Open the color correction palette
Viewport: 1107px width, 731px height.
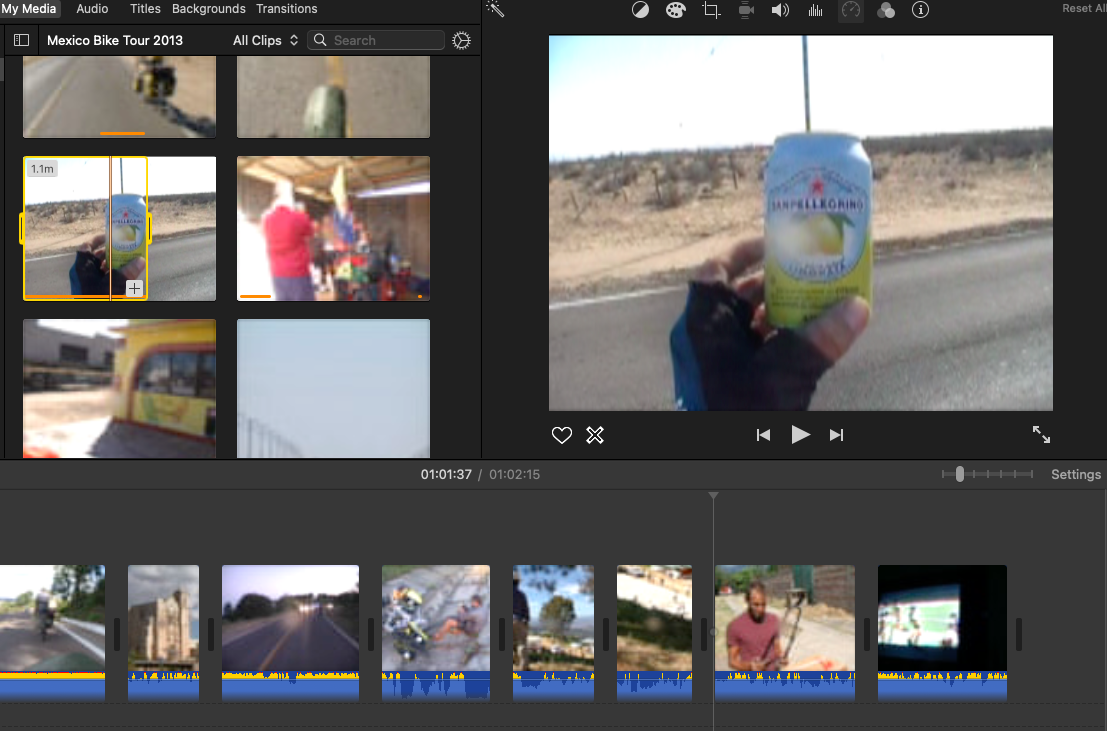coord(676,10)
